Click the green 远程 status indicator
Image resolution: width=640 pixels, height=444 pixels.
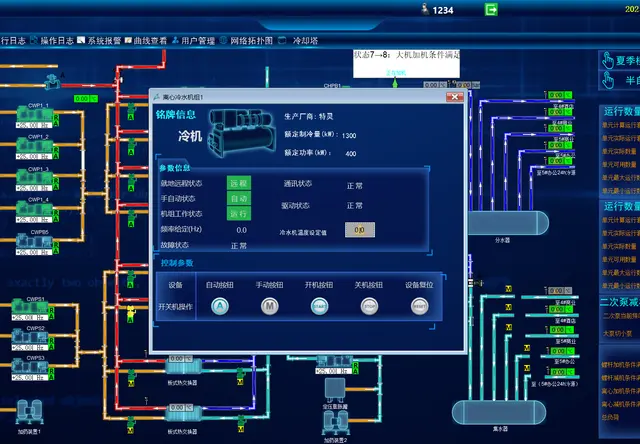239,183
